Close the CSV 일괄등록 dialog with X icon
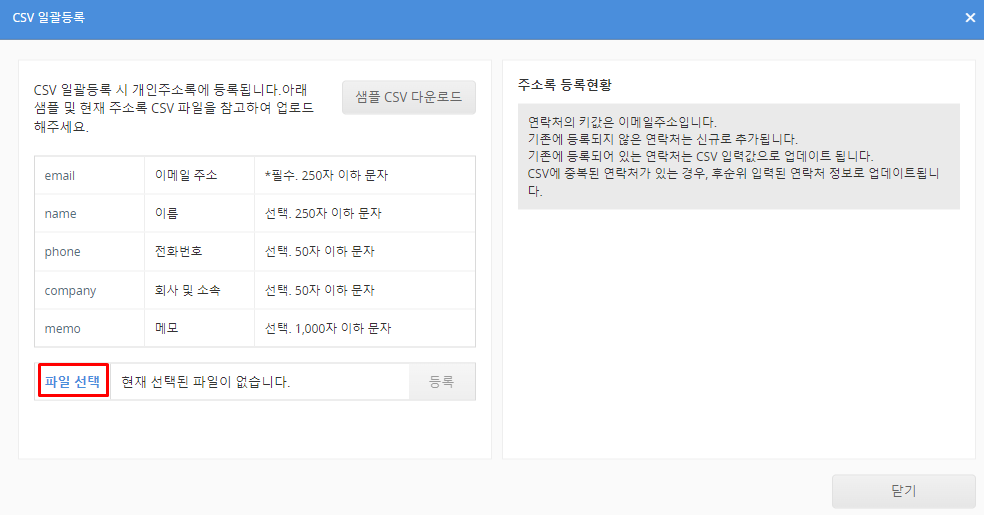The height and width of the screenshot is (515, 984). tap(969, 18)
